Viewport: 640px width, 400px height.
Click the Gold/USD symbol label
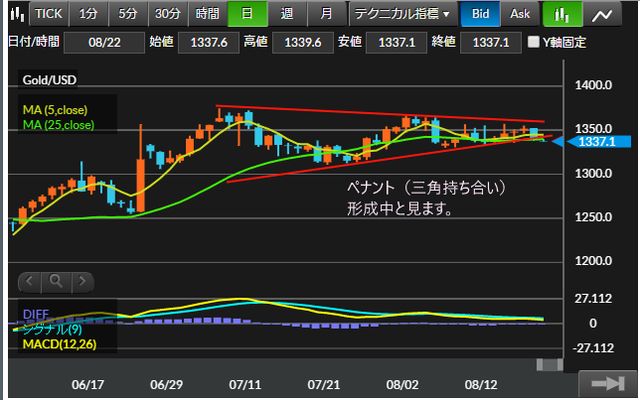pos(49,80)
